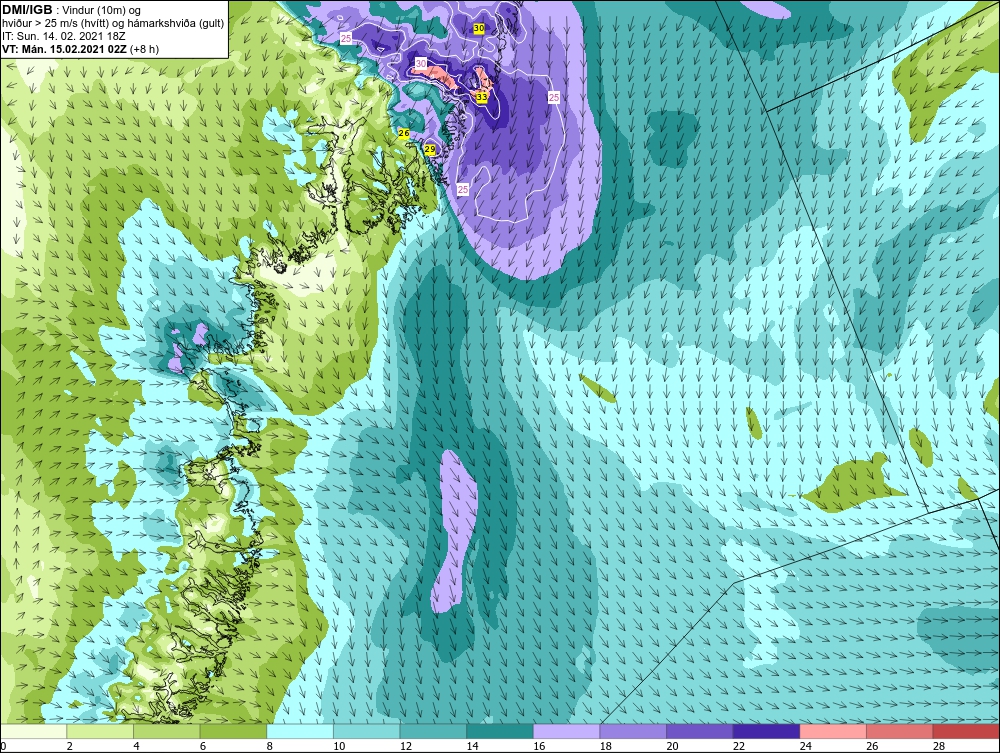Click the 16–18 m/s lavender legend swatch

tap(566, 731)
